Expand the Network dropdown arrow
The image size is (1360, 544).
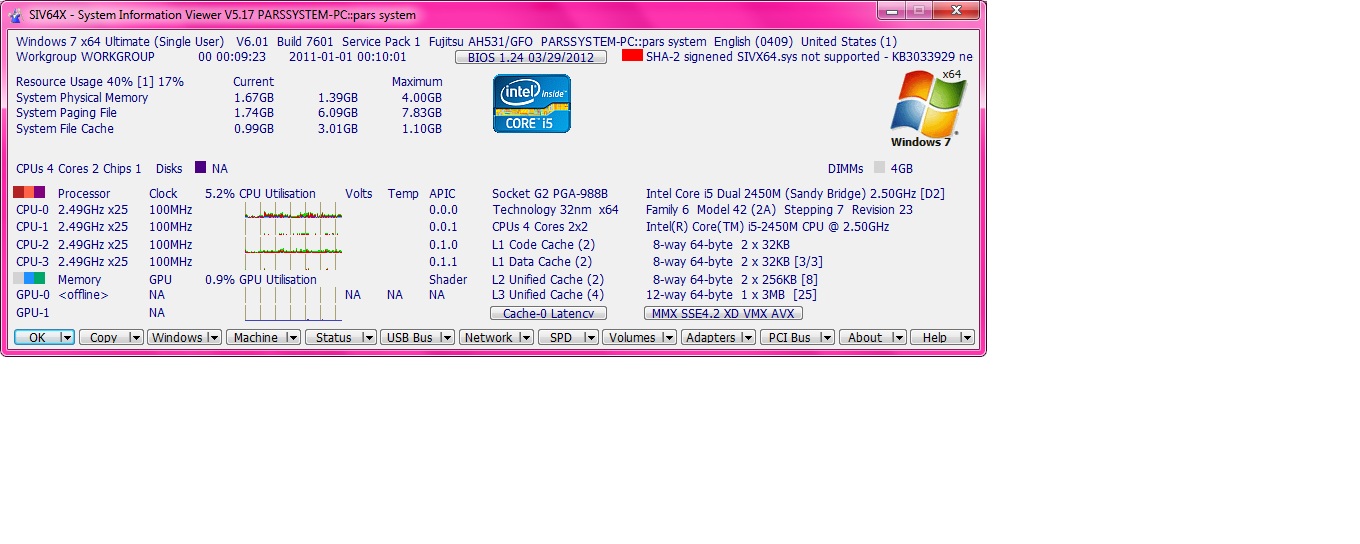527,338
